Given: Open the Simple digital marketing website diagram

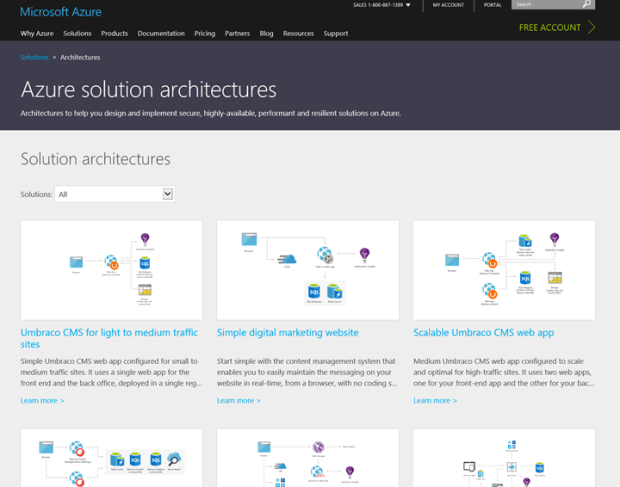Looking at the screenshot, I should pos(307,270).
